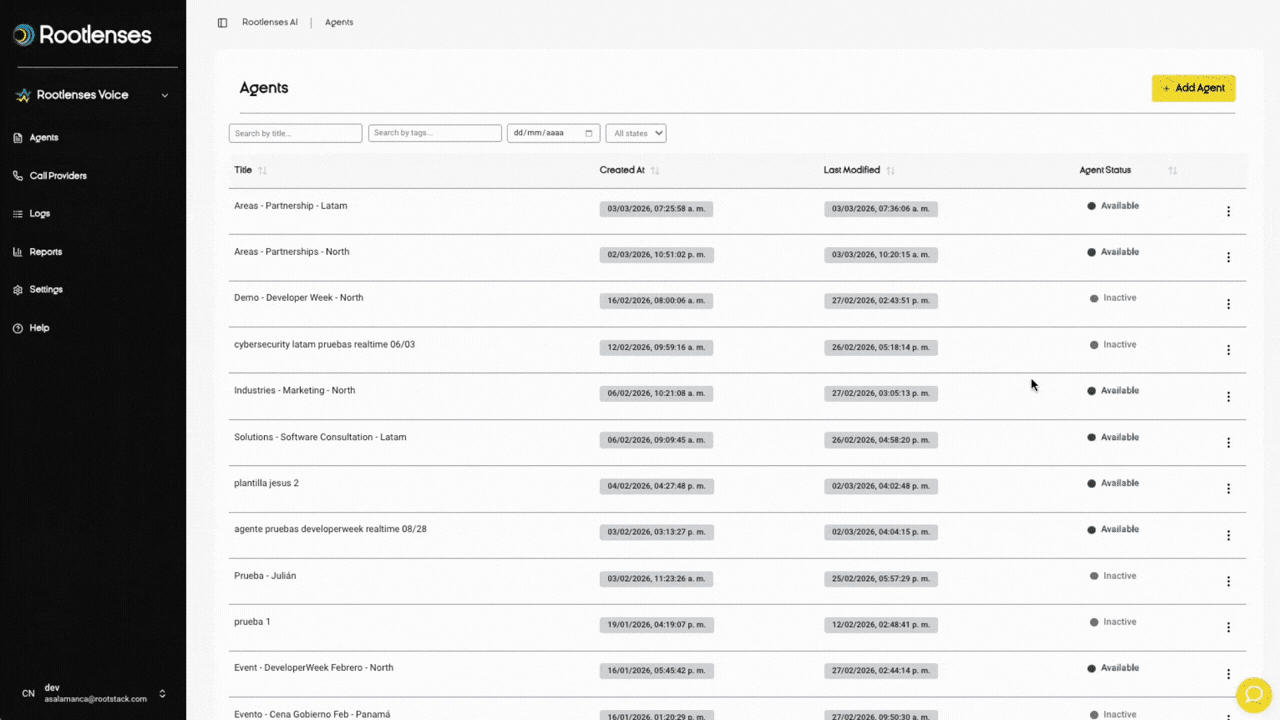Click calendar icon in date filter
The height and width of the screenshot is (720, 1280).
pyautogui.click(x=589, y=133)
